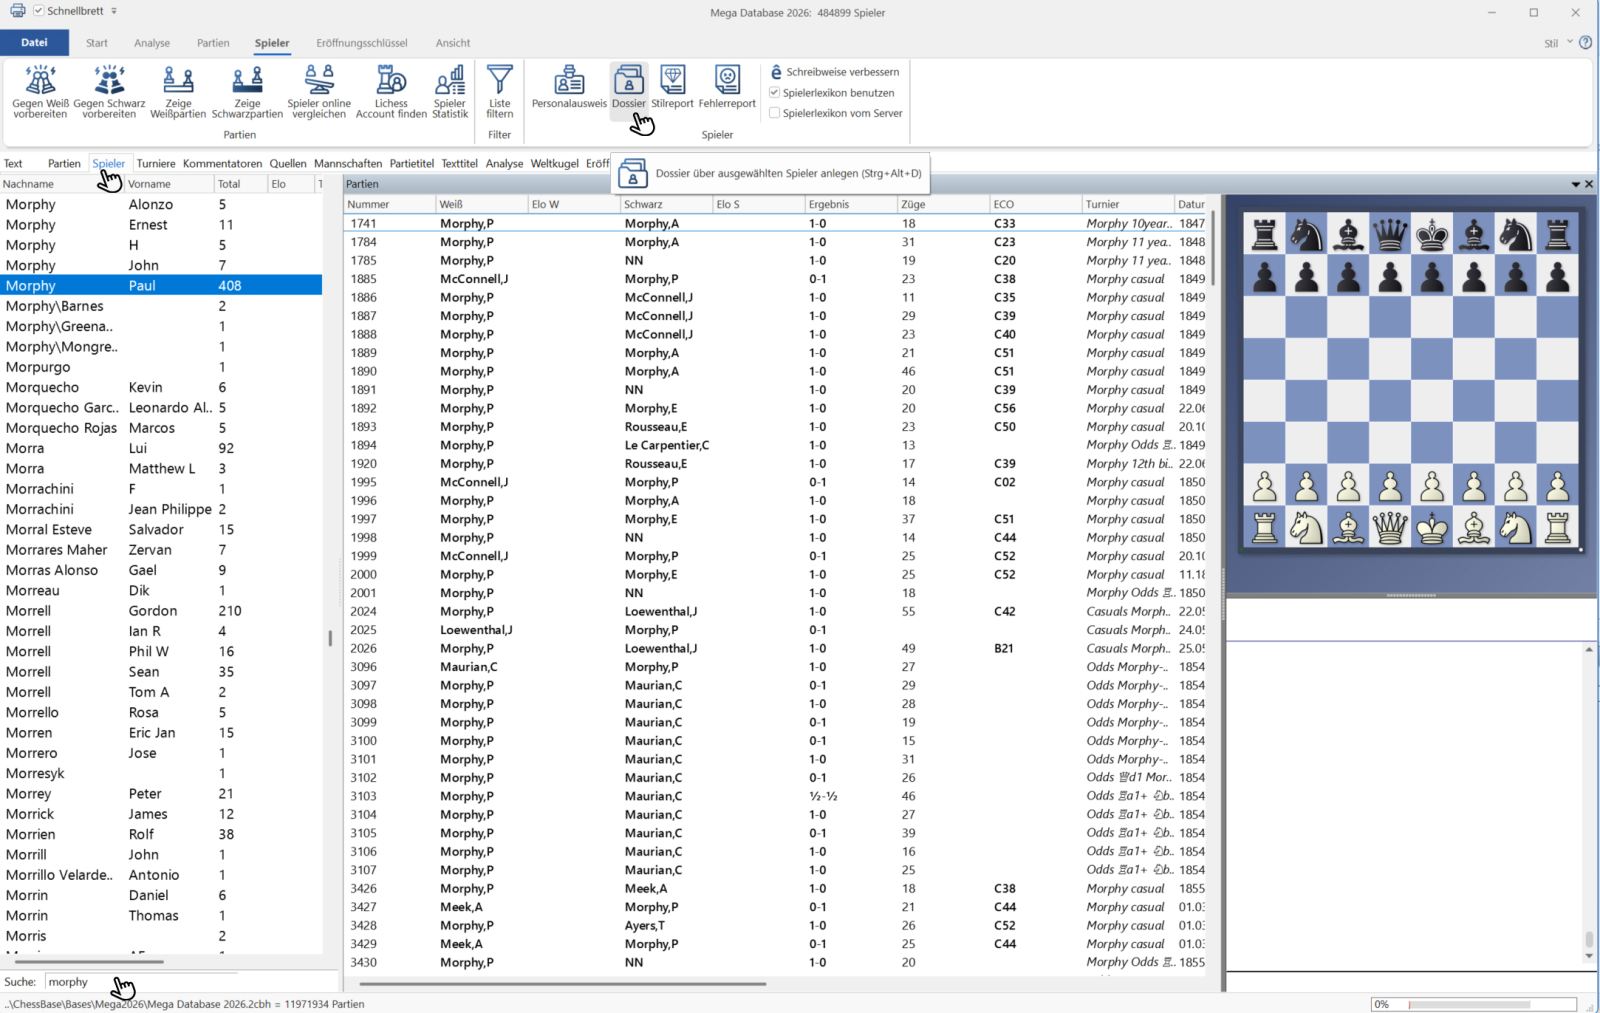Image resolution: width=1600 pixels, height=1013 pixels.
Task: Click the player list horizontal scrollbar
Action: [x=90, y=961]
